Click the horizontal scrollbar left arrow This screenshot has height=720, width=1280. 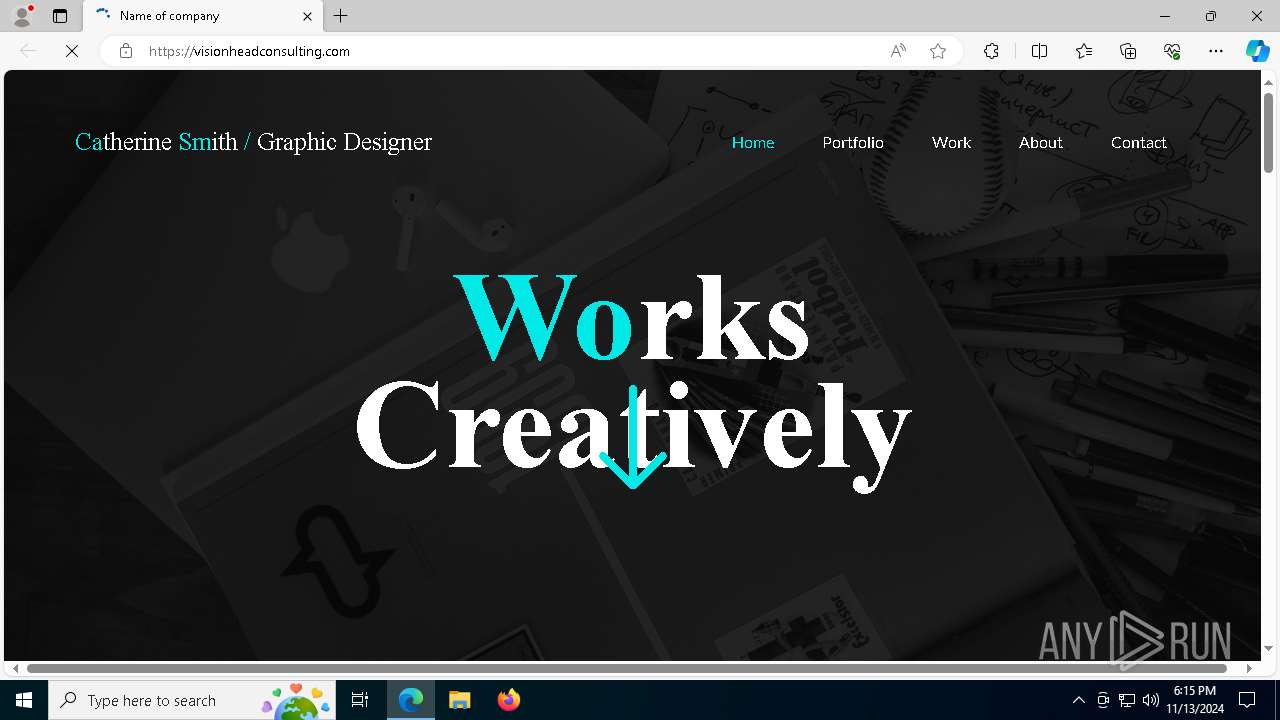pos(14,668)
